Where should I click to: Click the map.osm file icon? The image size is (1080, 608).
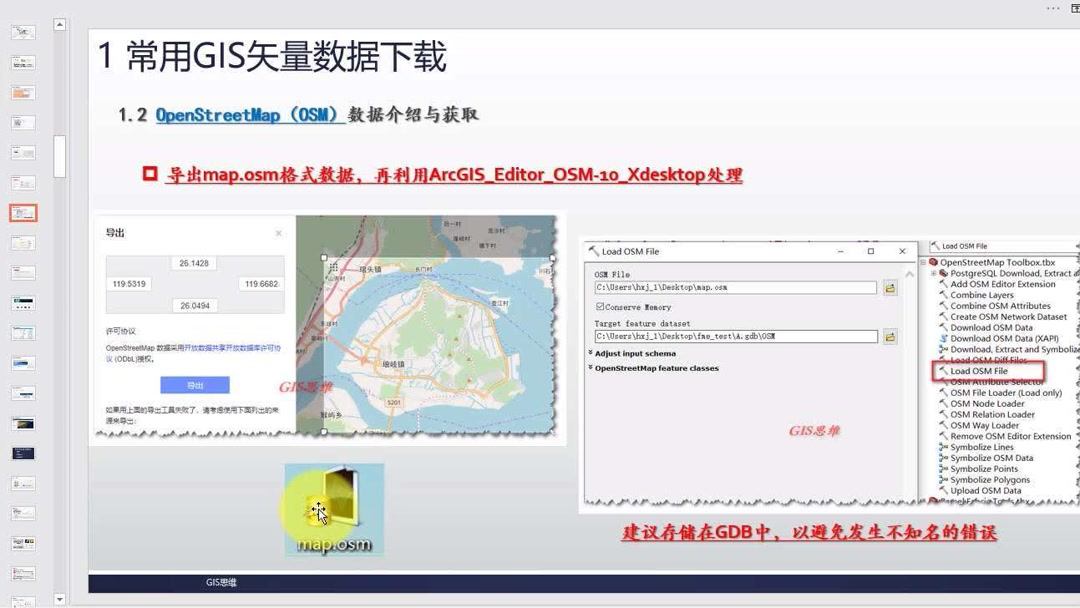(333, 505)
